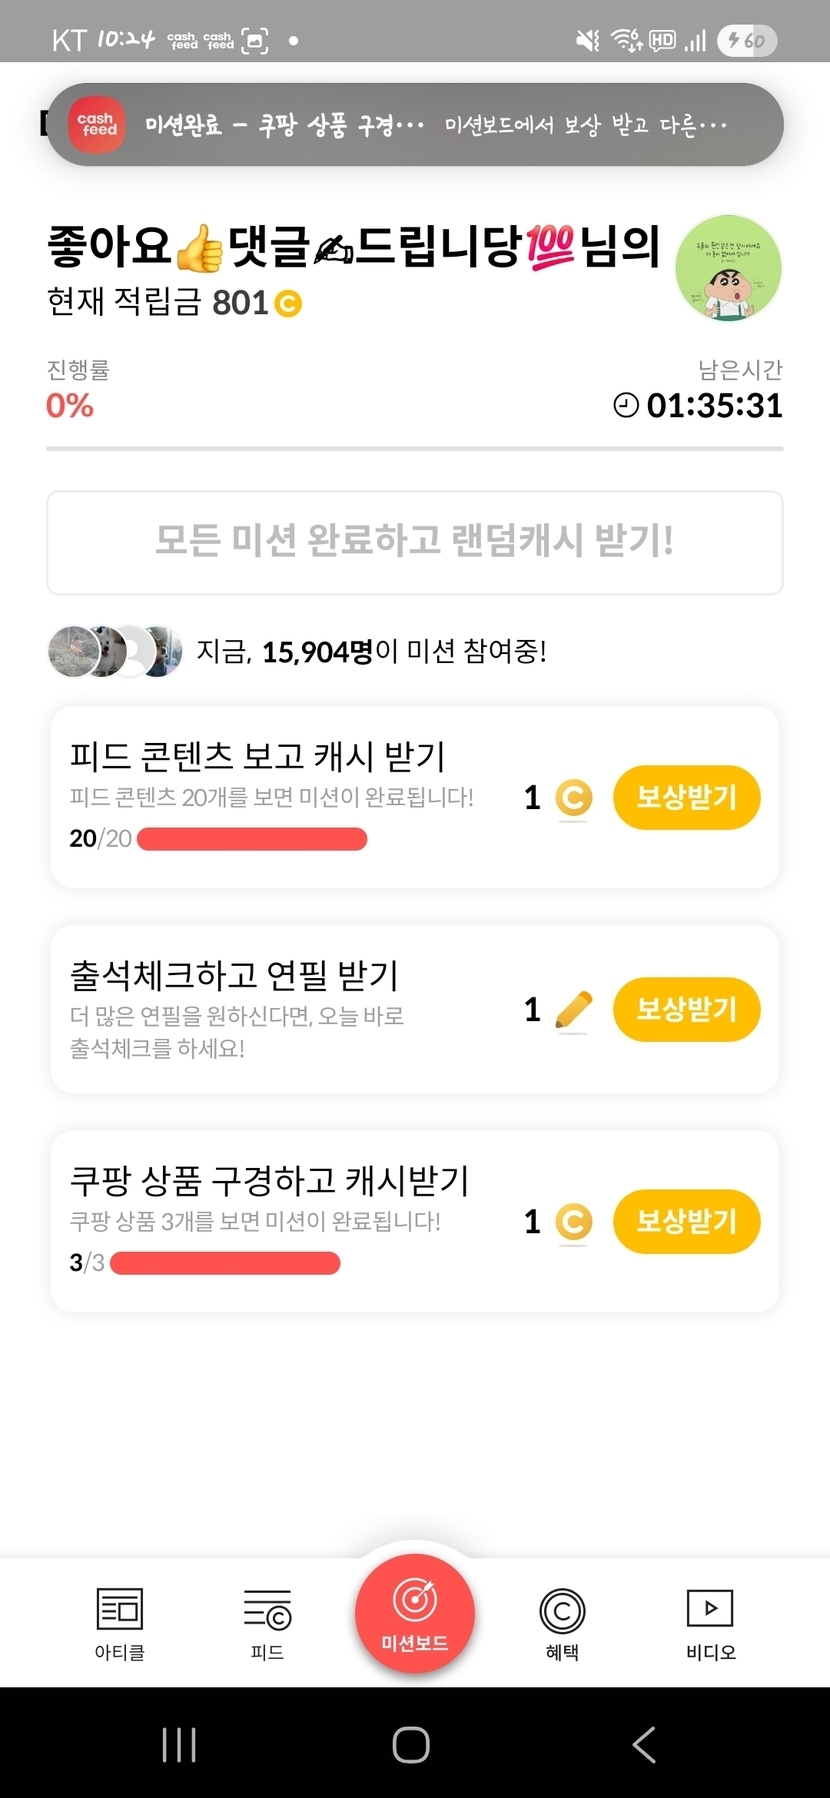Tap the cash feed notification icon

pyautogui.click(x=98, y=125)
